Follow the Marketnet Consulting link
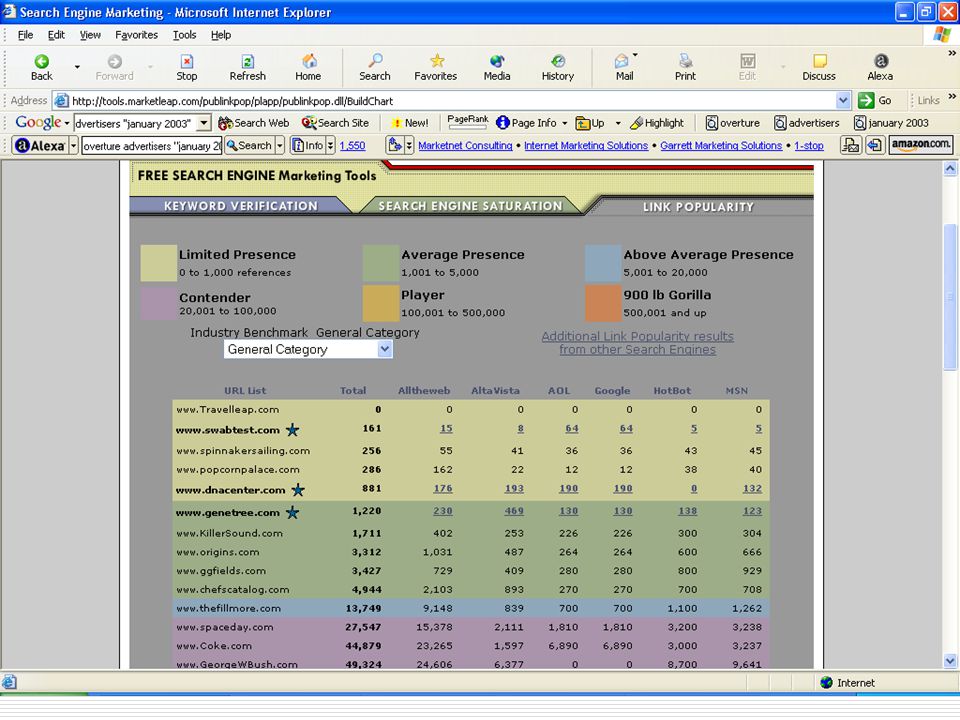This screenshot has width=960, height=720. pyautogui.click(x=465, y=146)
